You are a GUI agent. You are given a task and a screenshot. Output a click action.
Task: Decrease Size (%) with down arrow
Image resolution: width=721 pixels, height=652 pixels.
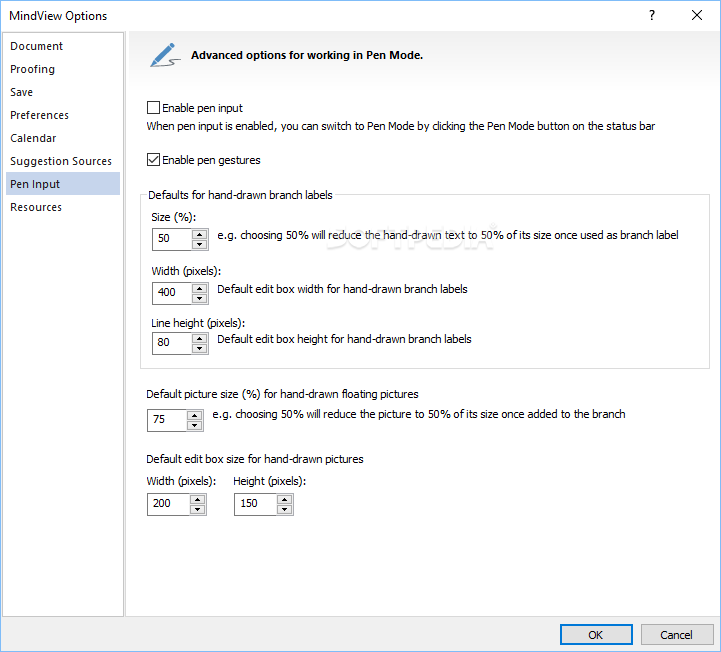pos(200,245)
